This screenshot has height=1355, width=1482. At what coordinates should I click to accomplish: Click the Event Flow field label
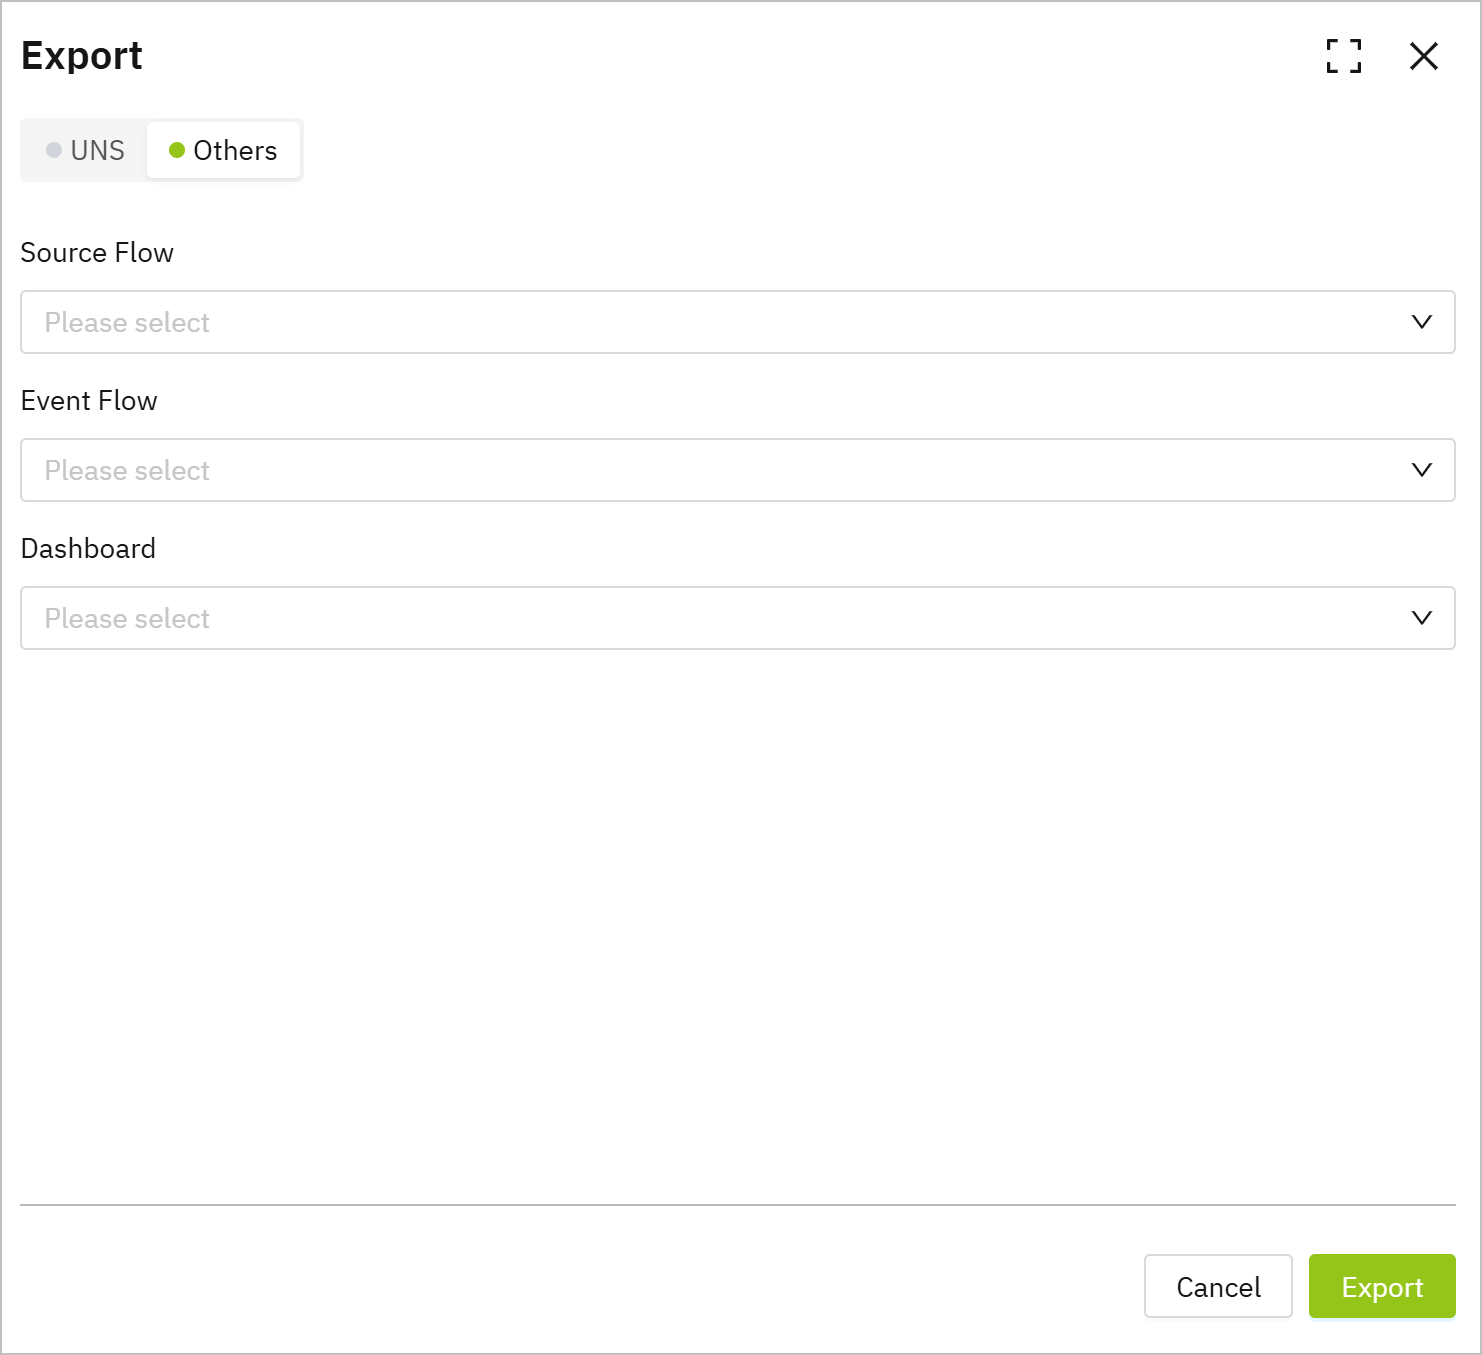pos(89,401)
